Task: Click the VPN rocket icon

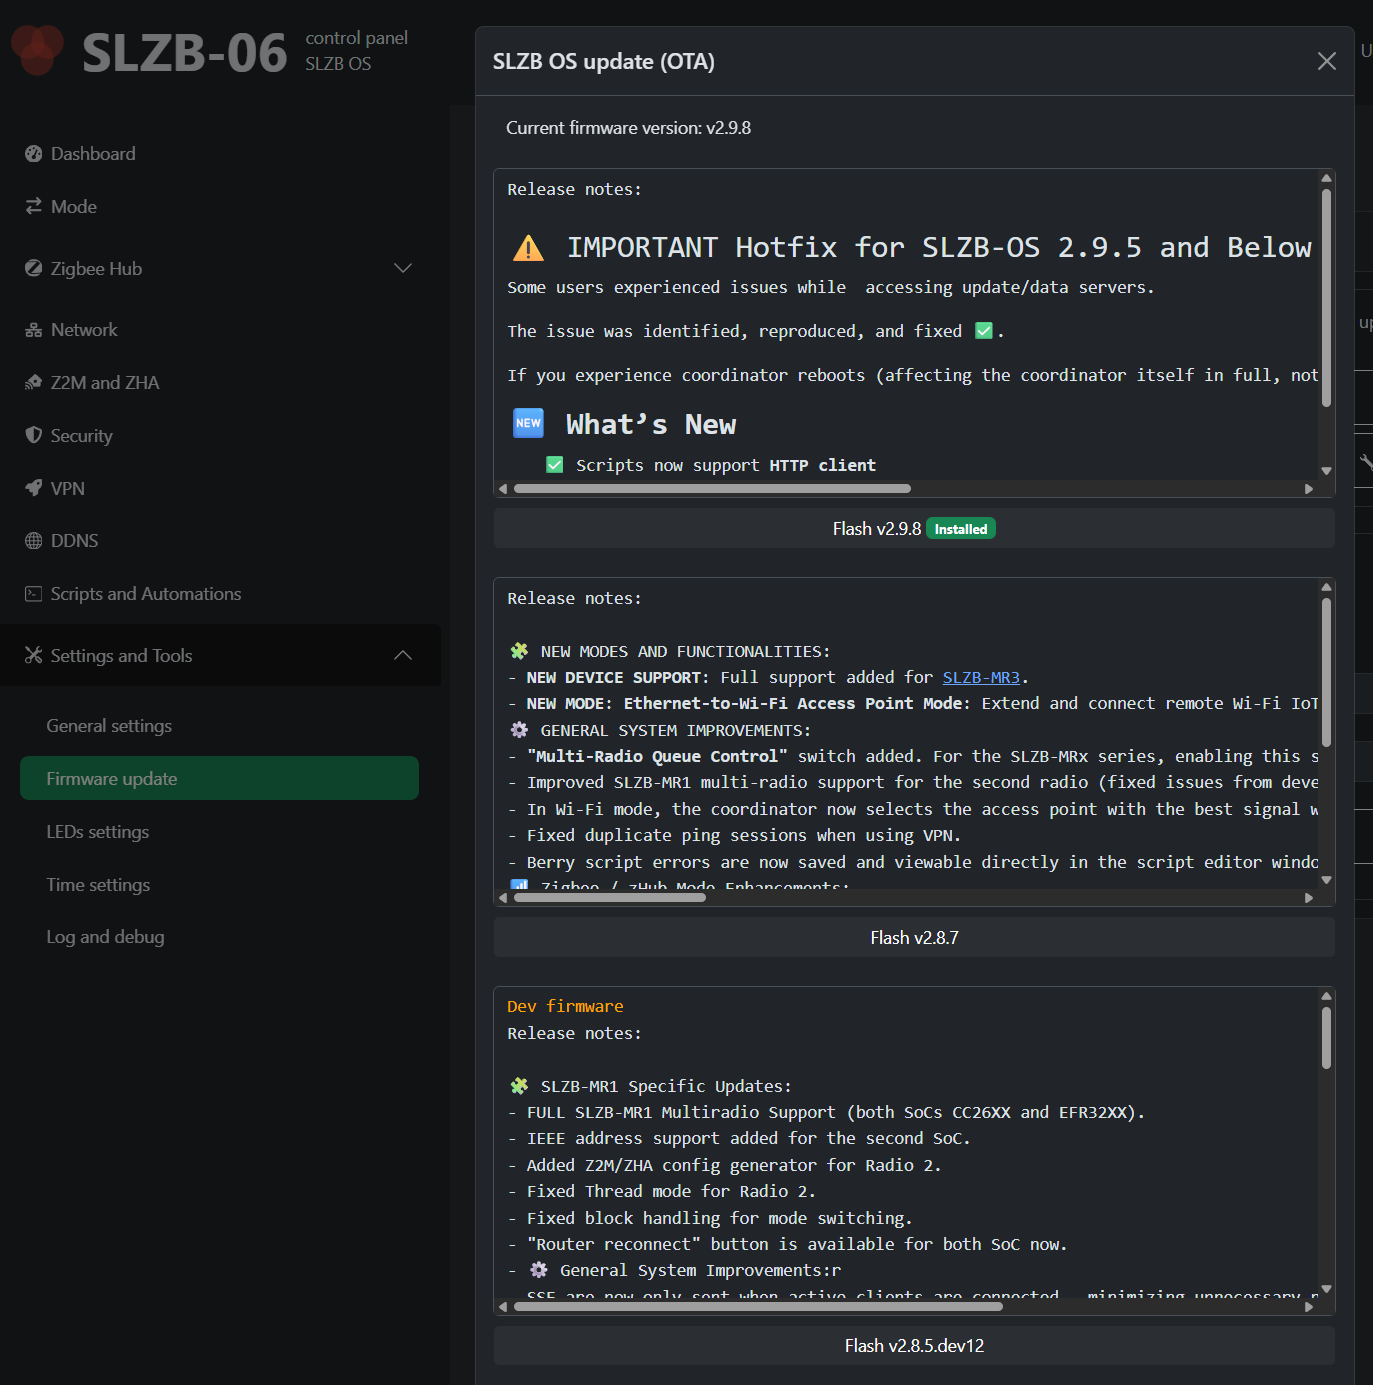Action: 34,488
